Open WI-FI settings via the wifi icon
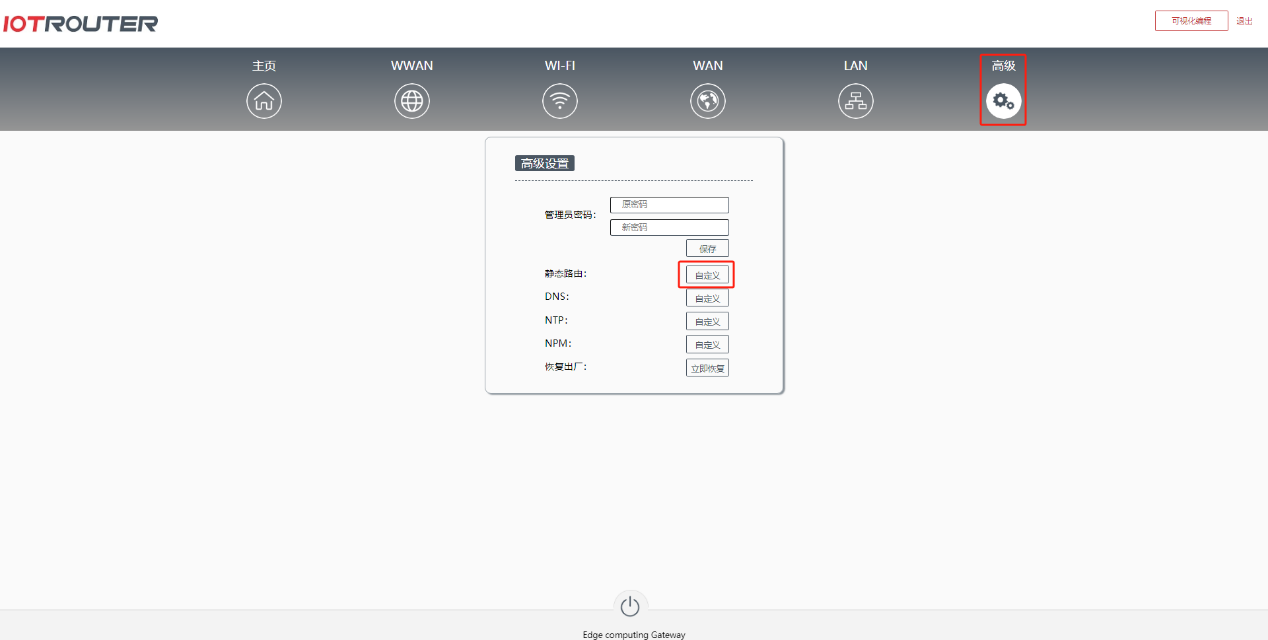Image resolution: width=1268 pixels, height=640 pixels. [560, 100]
